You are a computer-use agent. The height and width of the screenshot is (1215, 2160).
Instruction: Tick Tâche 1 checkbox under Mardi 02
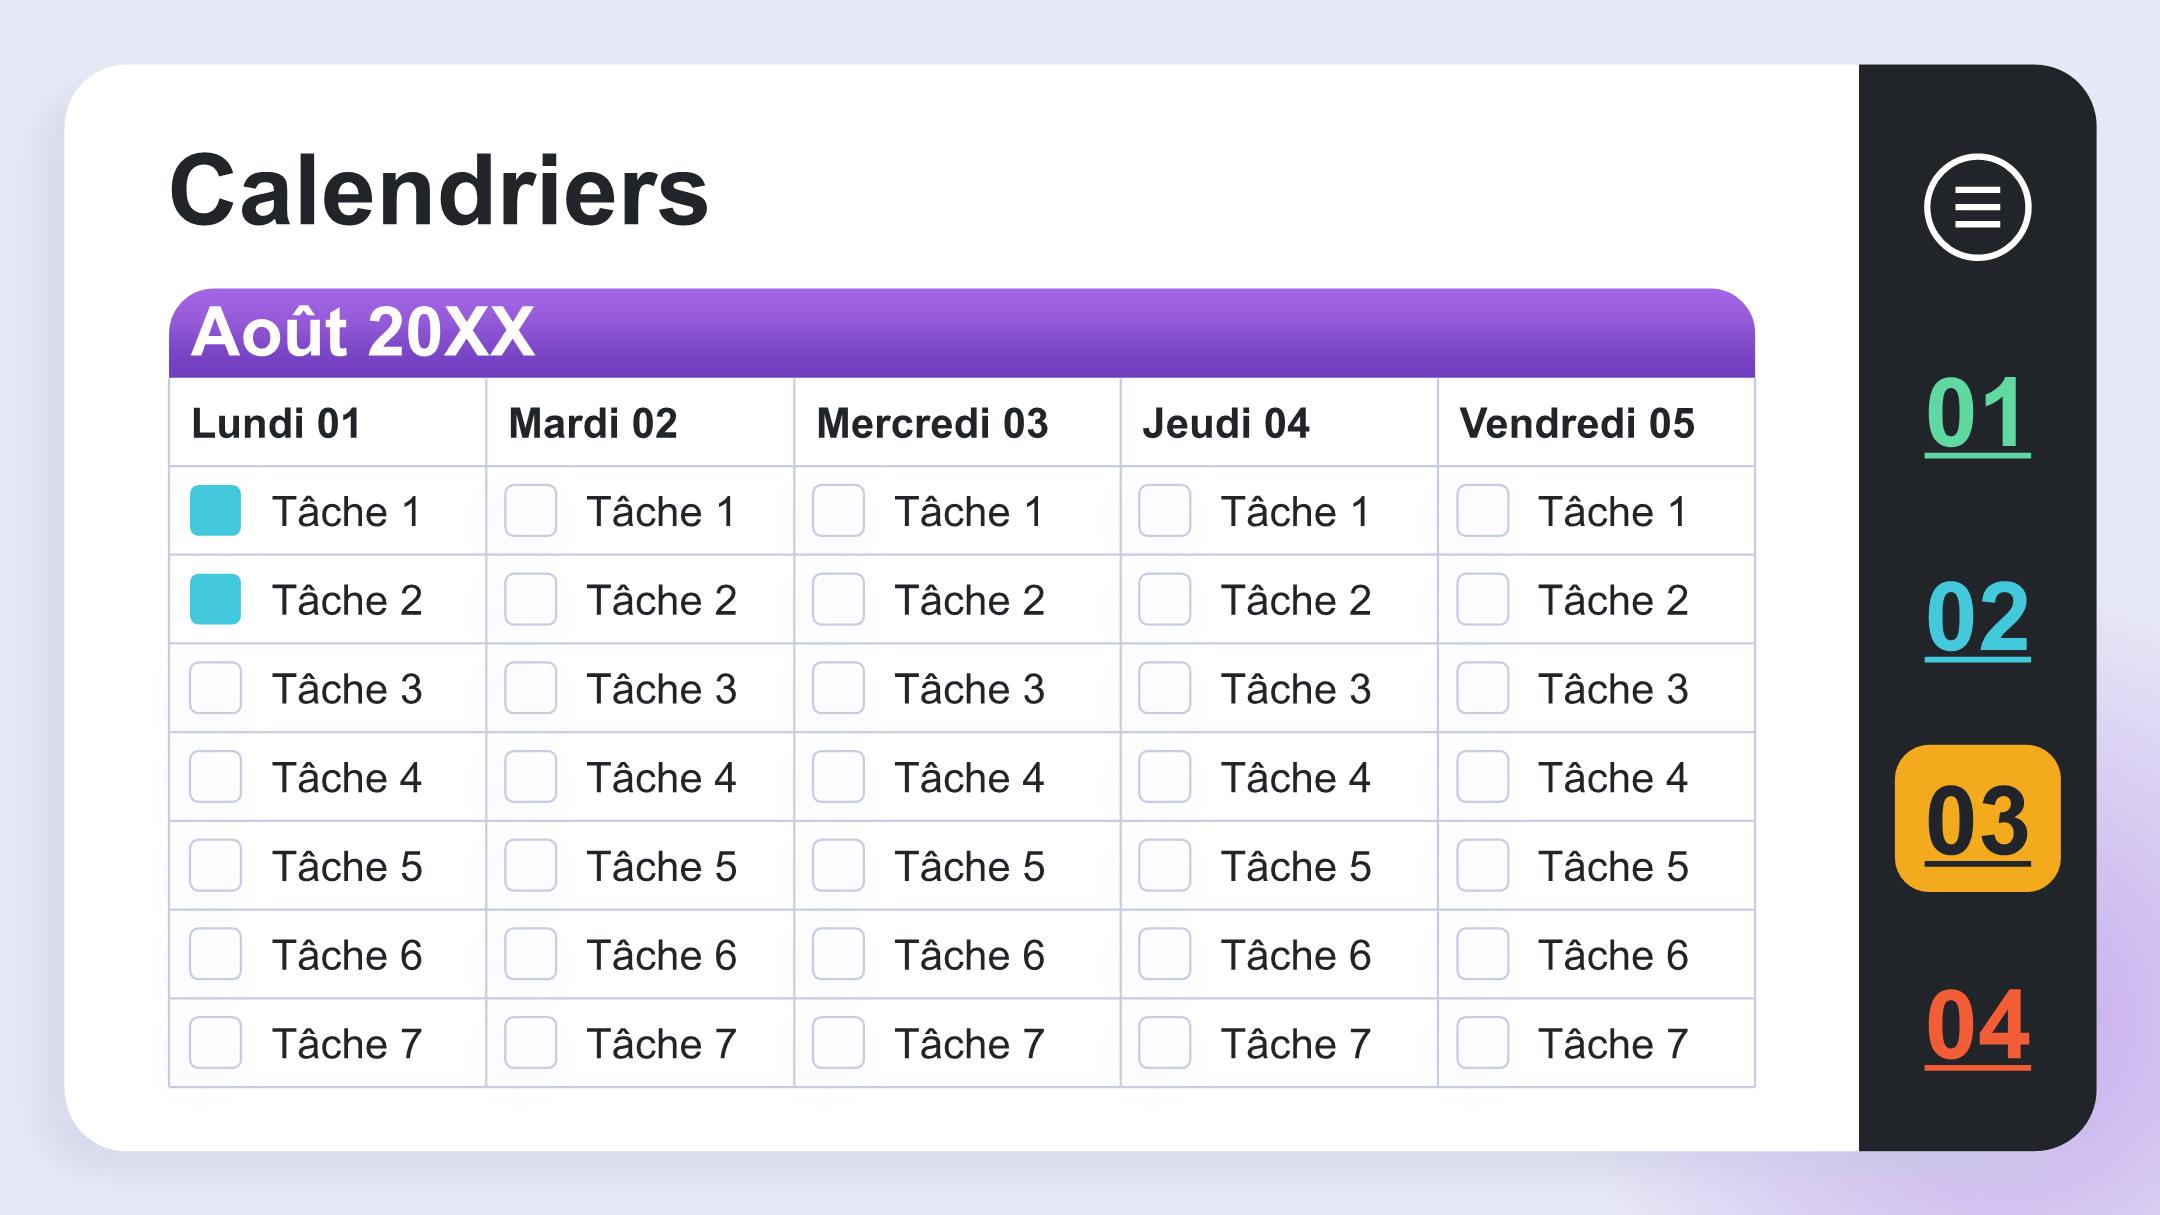[530, 510]
